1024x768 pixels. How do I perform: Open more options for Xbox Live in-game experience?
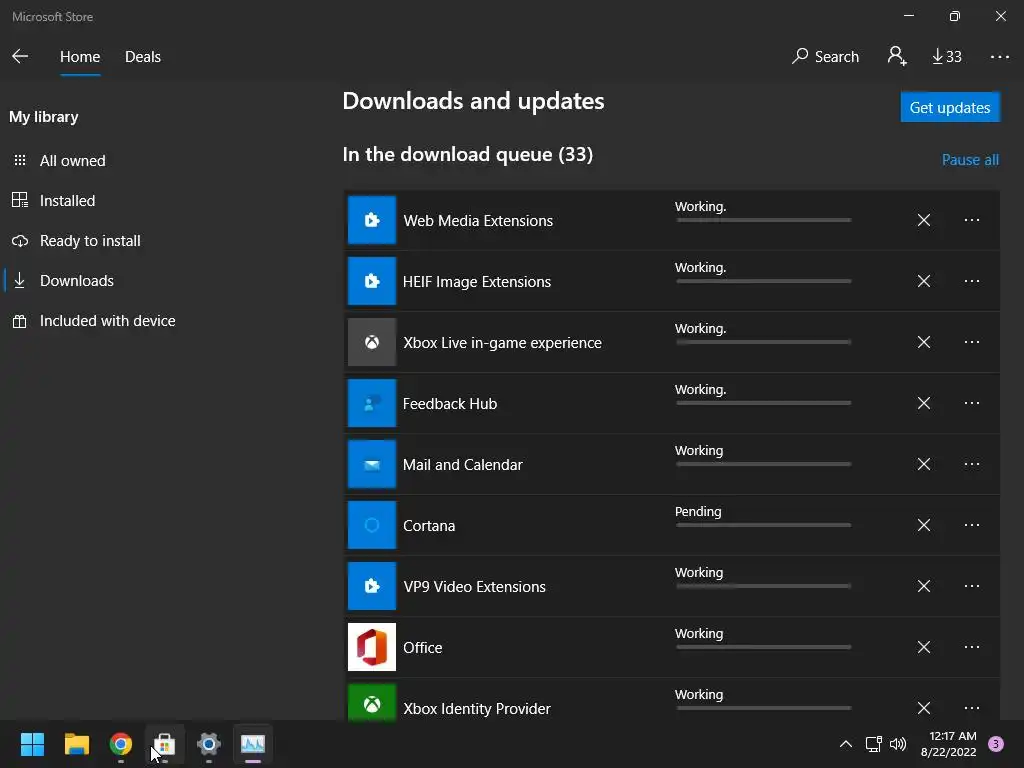(x=972, y=342)
